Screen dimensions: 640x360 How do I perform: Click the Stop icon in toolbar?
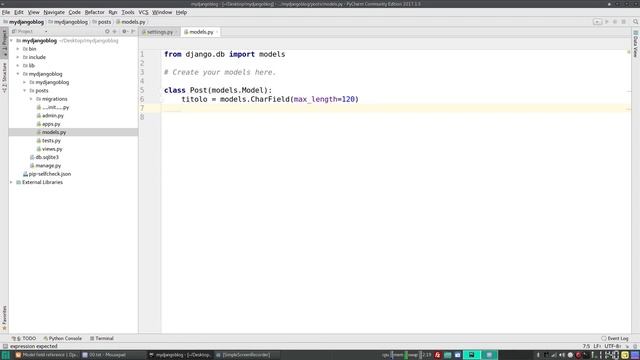[624, 22]
